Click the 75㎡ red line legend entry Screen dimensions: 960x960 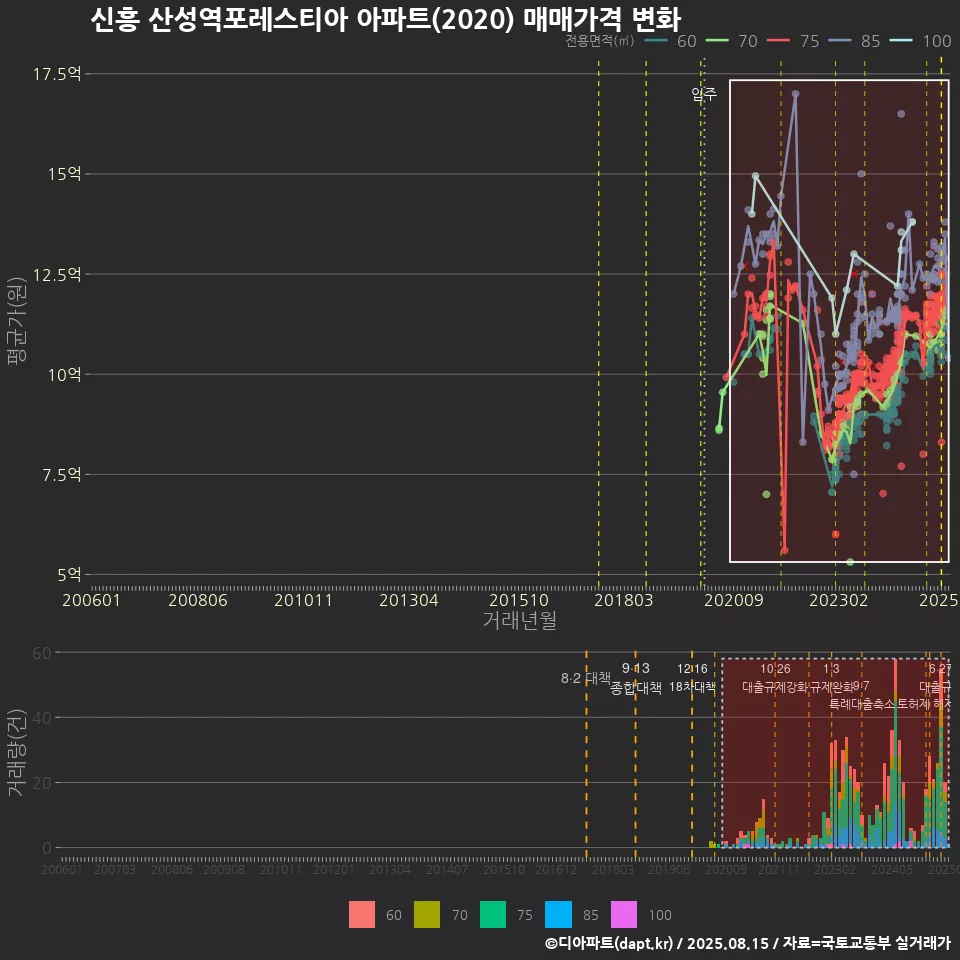793,41
